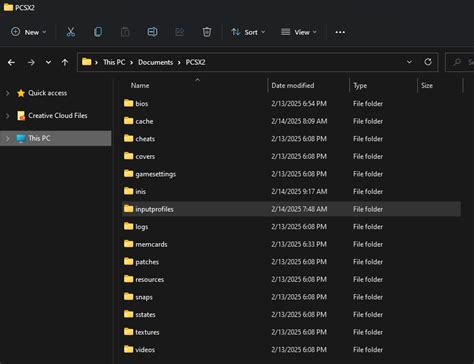This screenshot has height=364, width=474.
Task: Go back with the left arrow
Action: coord(11,62)
